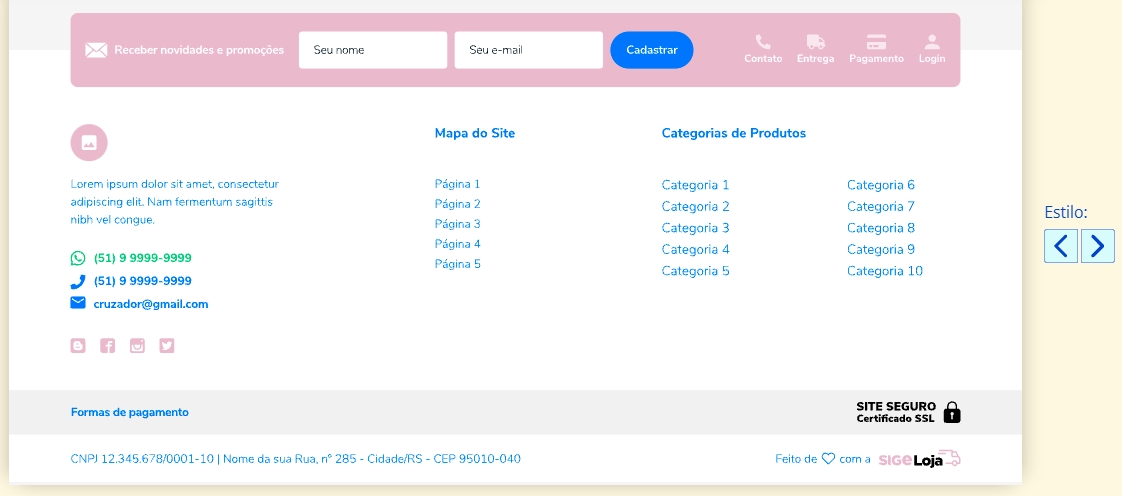Open the Facebook social icon
The height and width of the screenshot is (496, 1122).
pos(108,346)
